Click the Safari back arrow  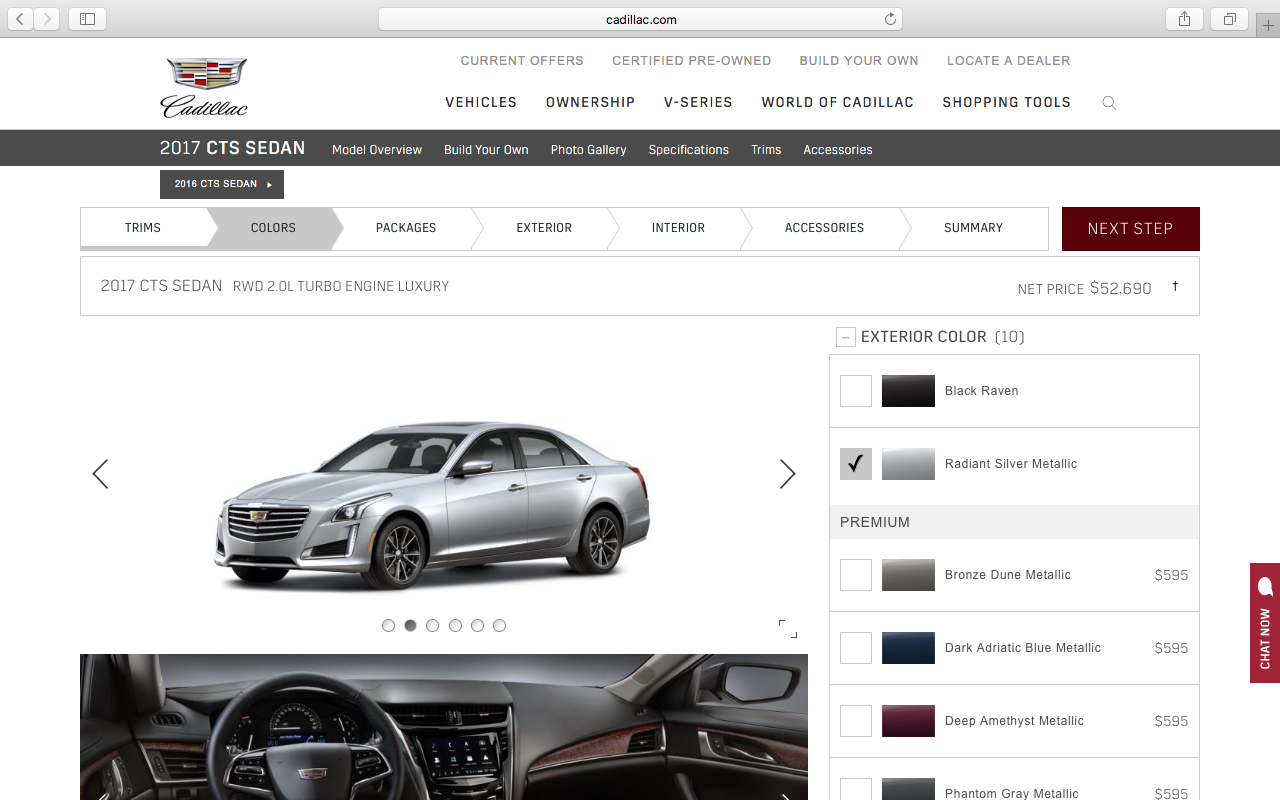(20, 19)
